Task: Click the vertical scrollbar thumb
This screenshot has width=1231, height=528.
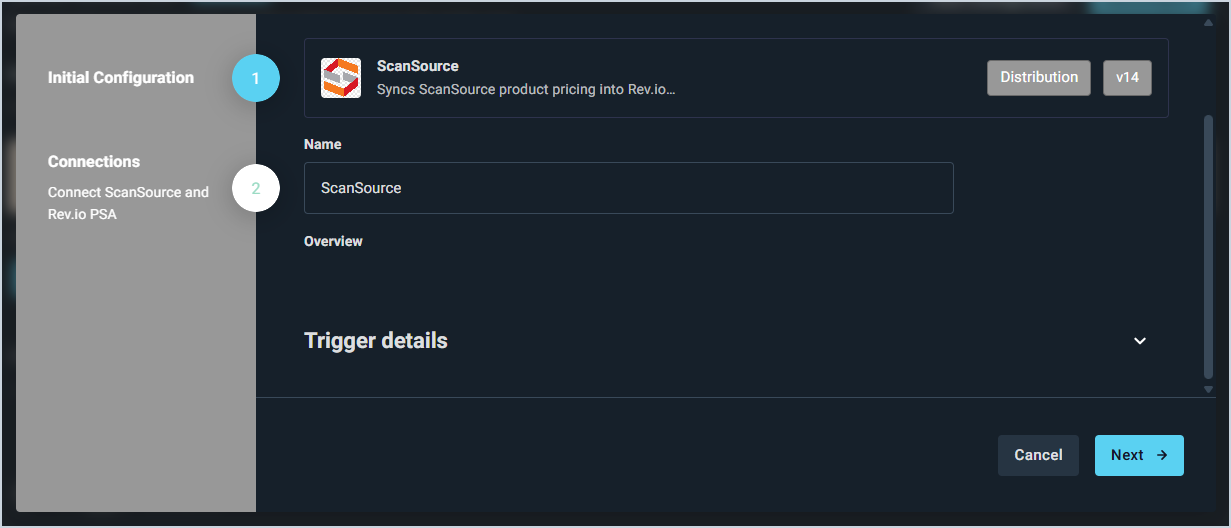Action: (1208, 246)
